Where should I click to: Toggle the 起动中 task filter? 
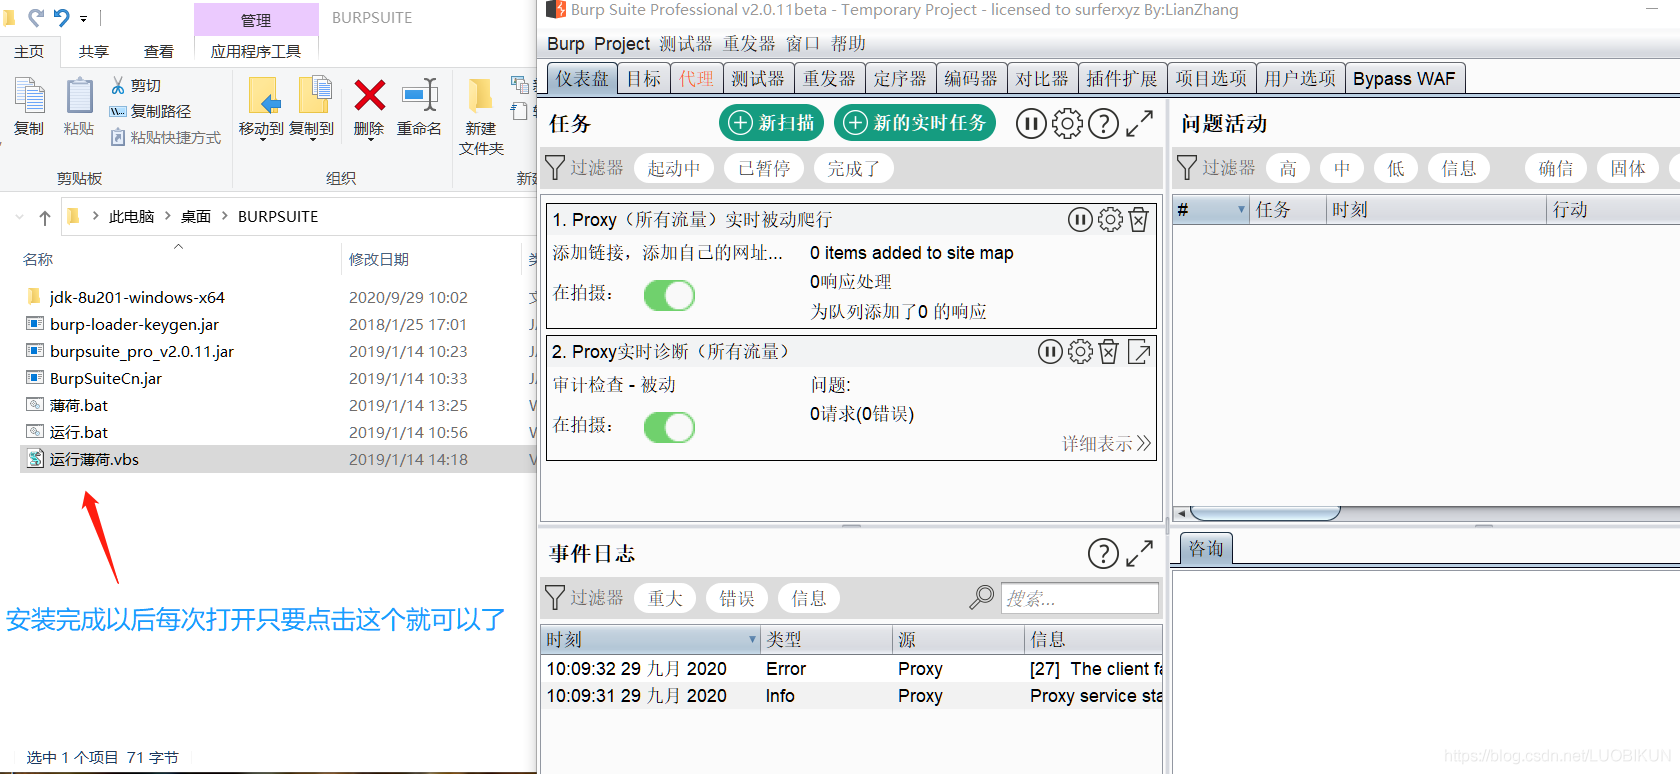click(x=674, y=168)
